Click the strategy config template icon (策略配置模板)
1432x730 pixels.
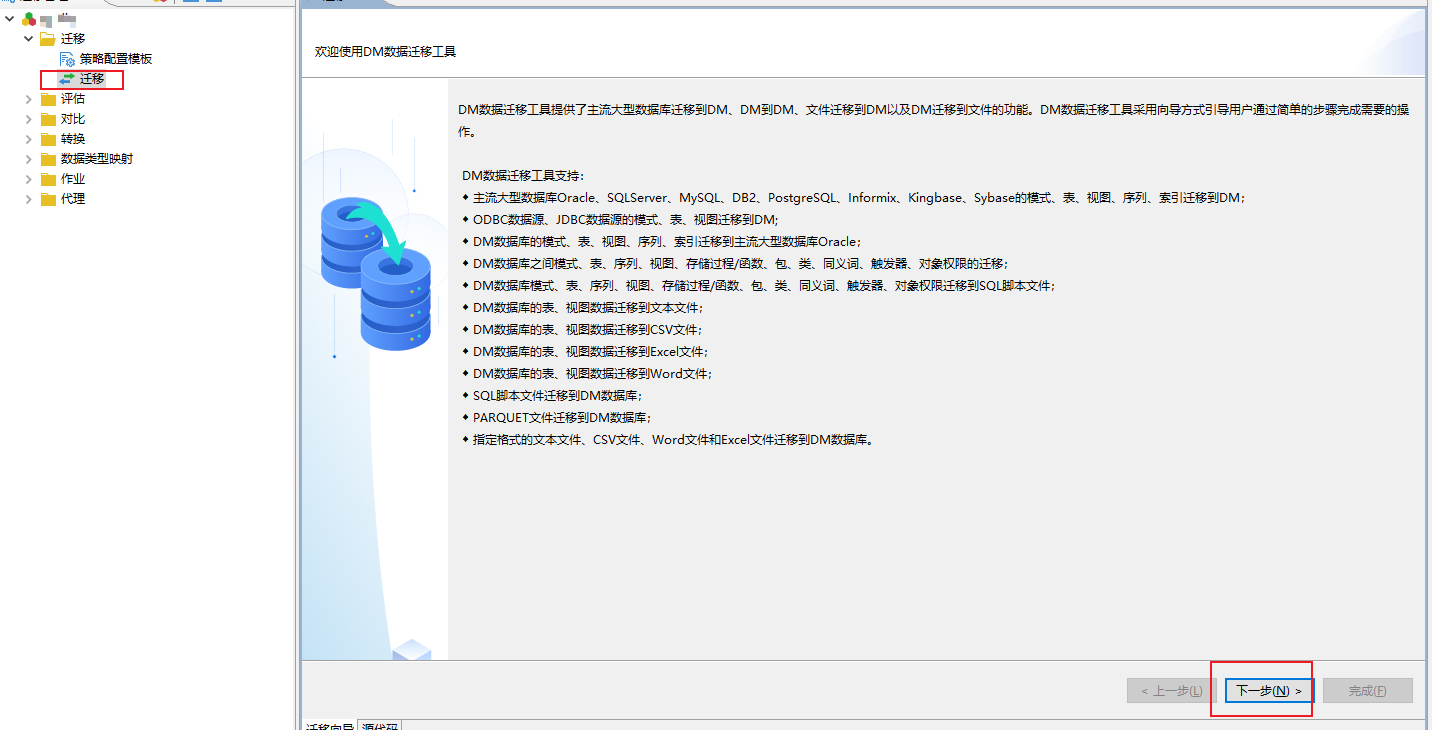(68, 59)
